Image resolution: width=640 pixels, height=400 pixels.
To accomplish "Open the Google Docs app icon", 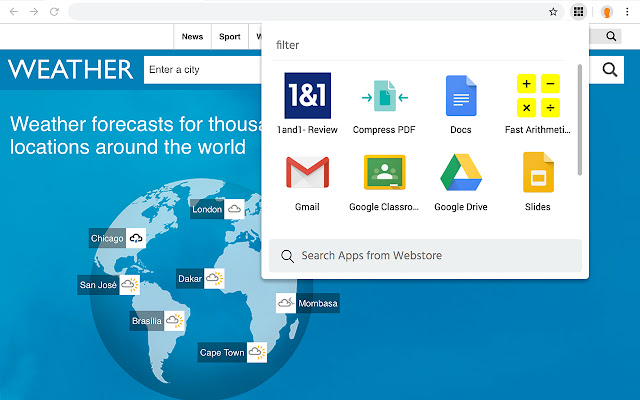I will pos(461,96).
